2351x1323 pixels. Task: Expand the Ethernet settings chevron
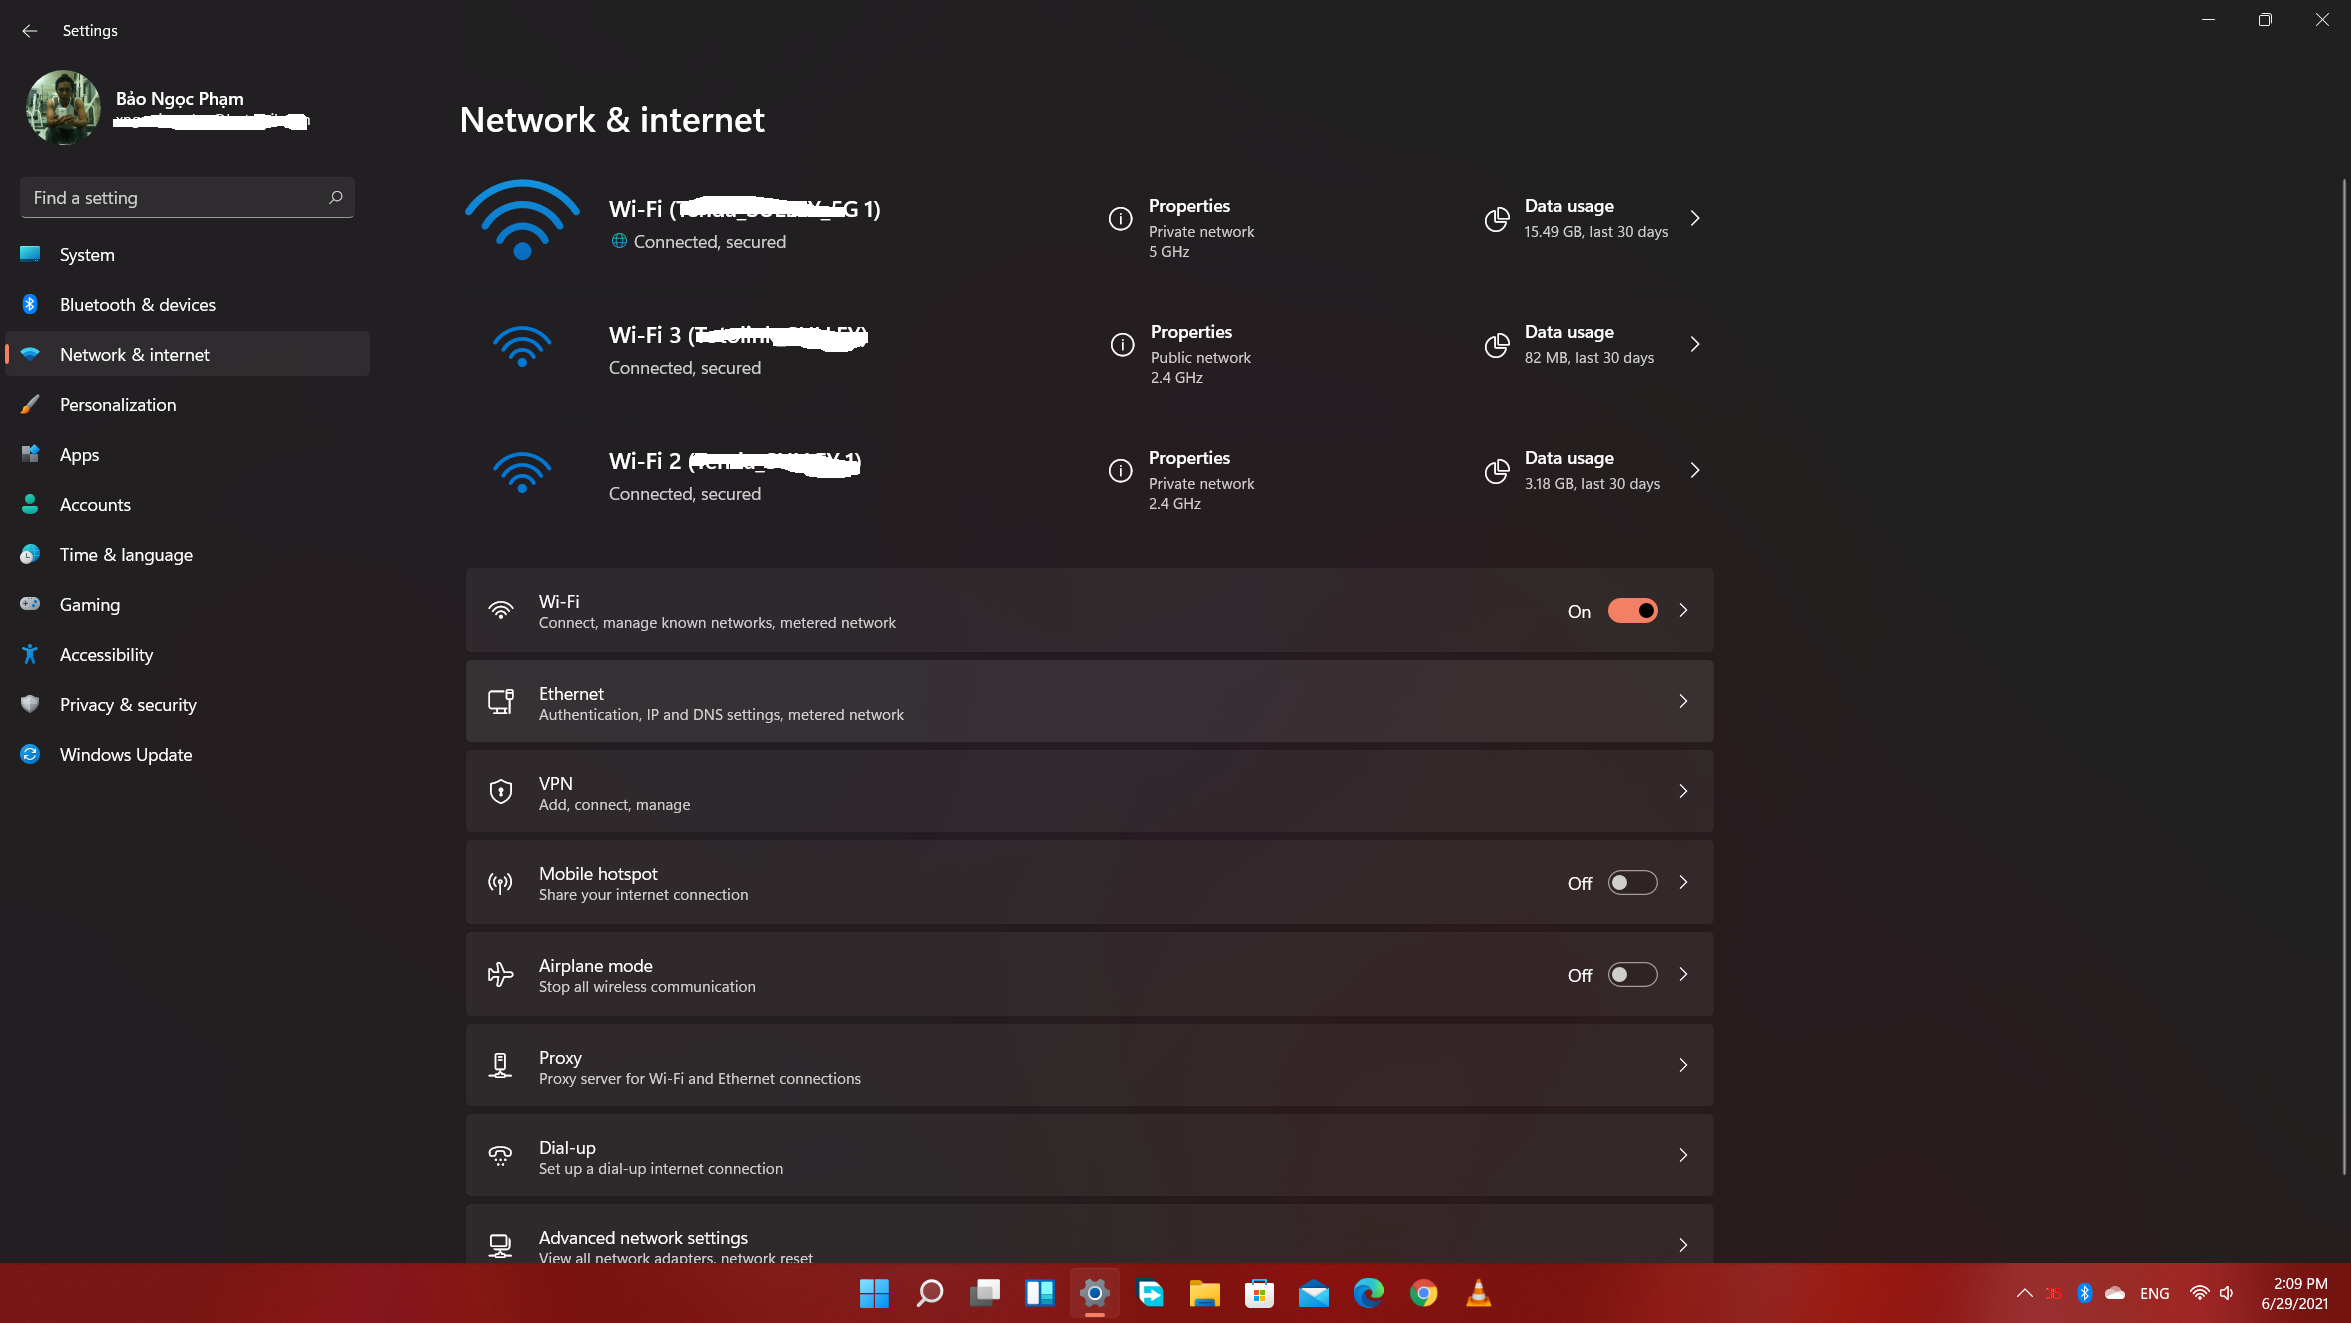point(1683,701)
